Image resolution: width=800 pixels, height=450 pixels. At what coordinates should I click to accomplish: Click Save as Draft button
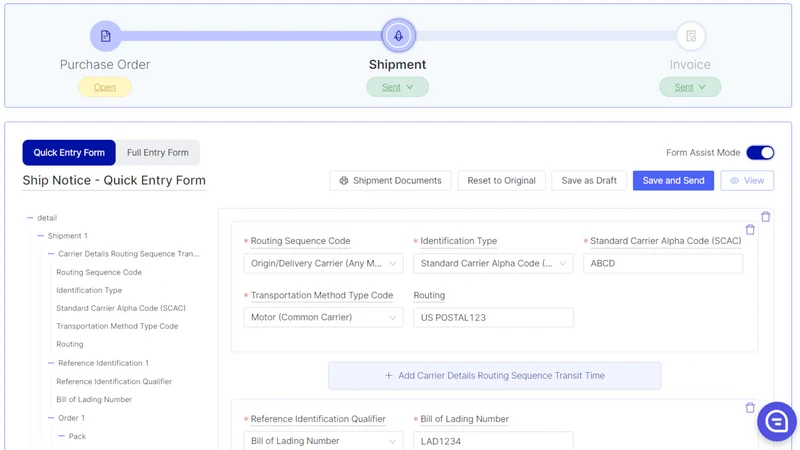[589, 181]
